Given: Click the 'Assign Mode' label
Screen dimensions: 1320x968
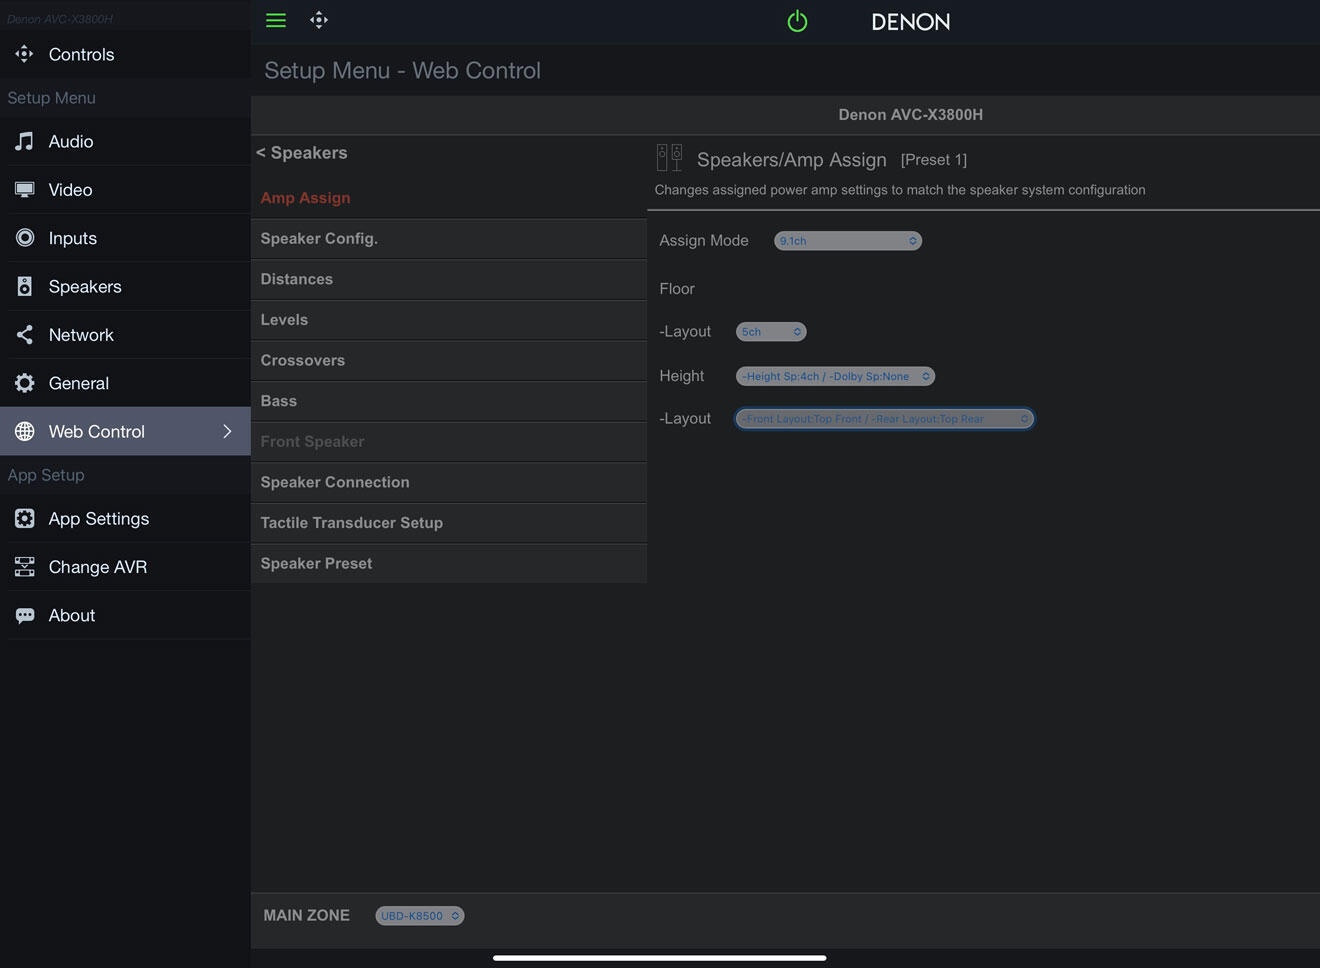Looking at the screenshot, I should [704, 241].
